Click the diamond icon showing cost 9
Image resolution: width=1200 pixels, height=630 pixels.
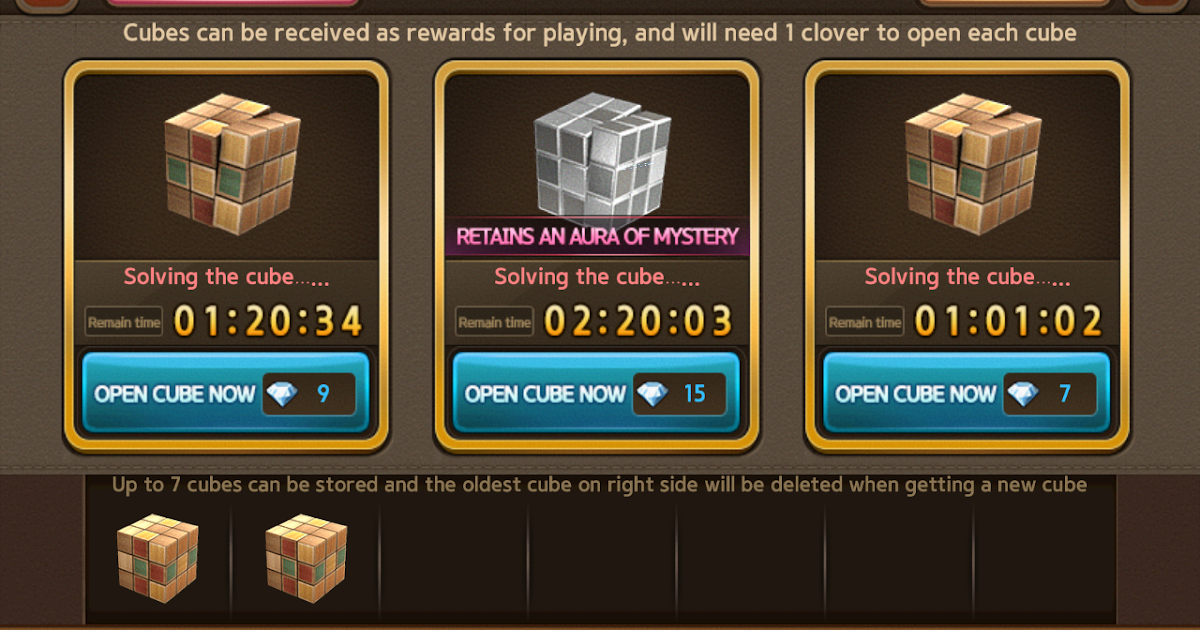coord(281,394)
